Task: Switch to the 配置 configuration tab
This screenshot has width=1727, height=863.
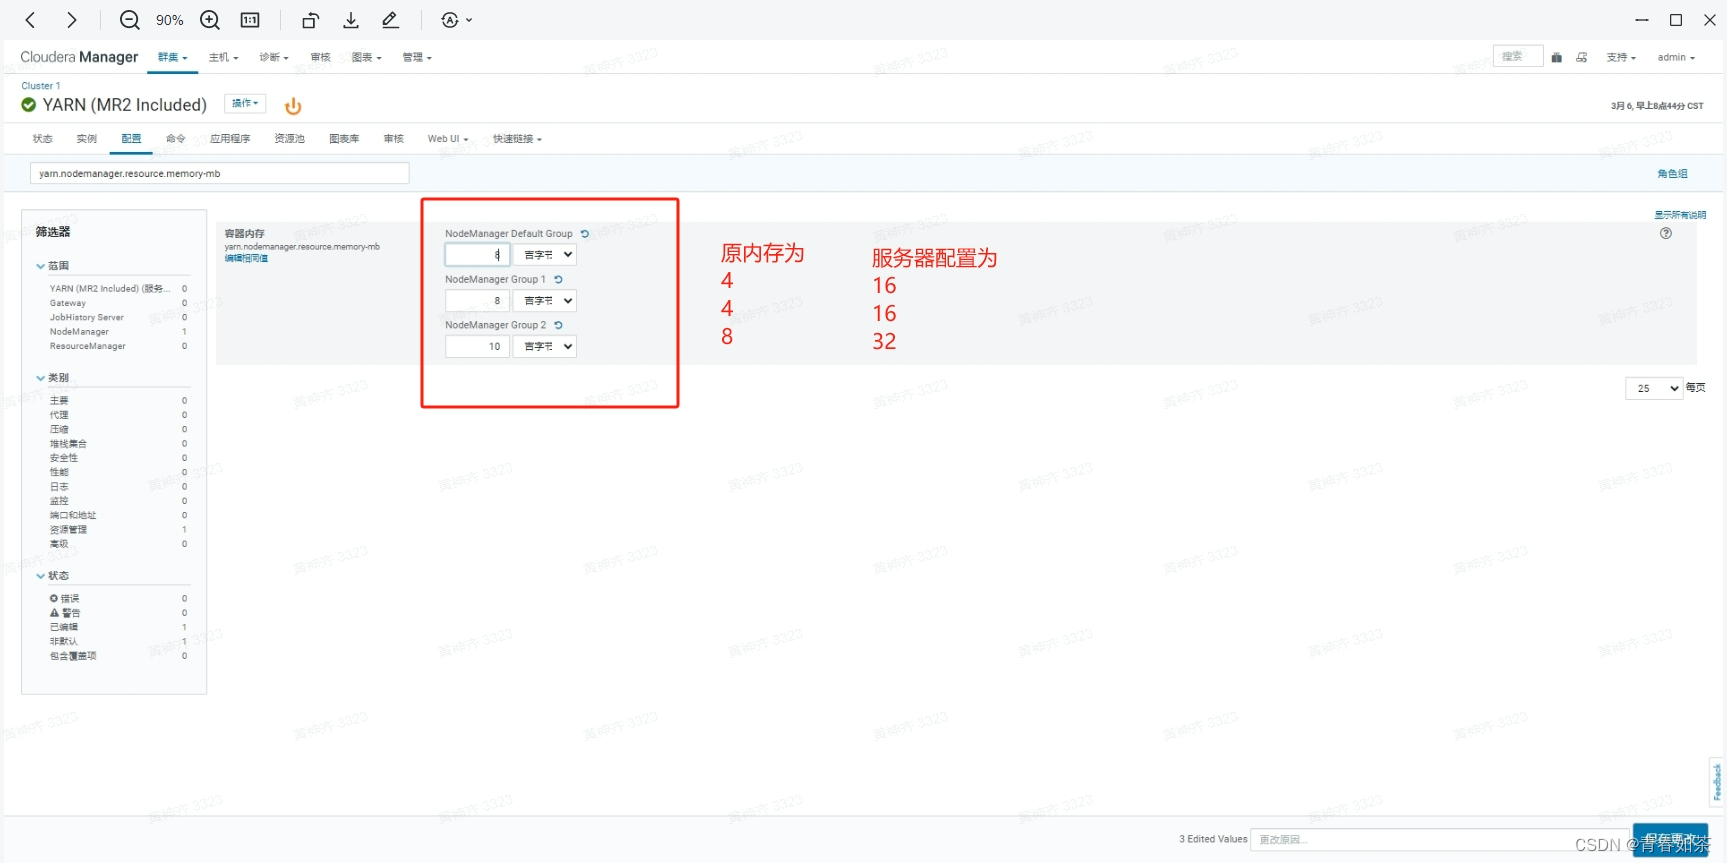Action: coord(131,139)
